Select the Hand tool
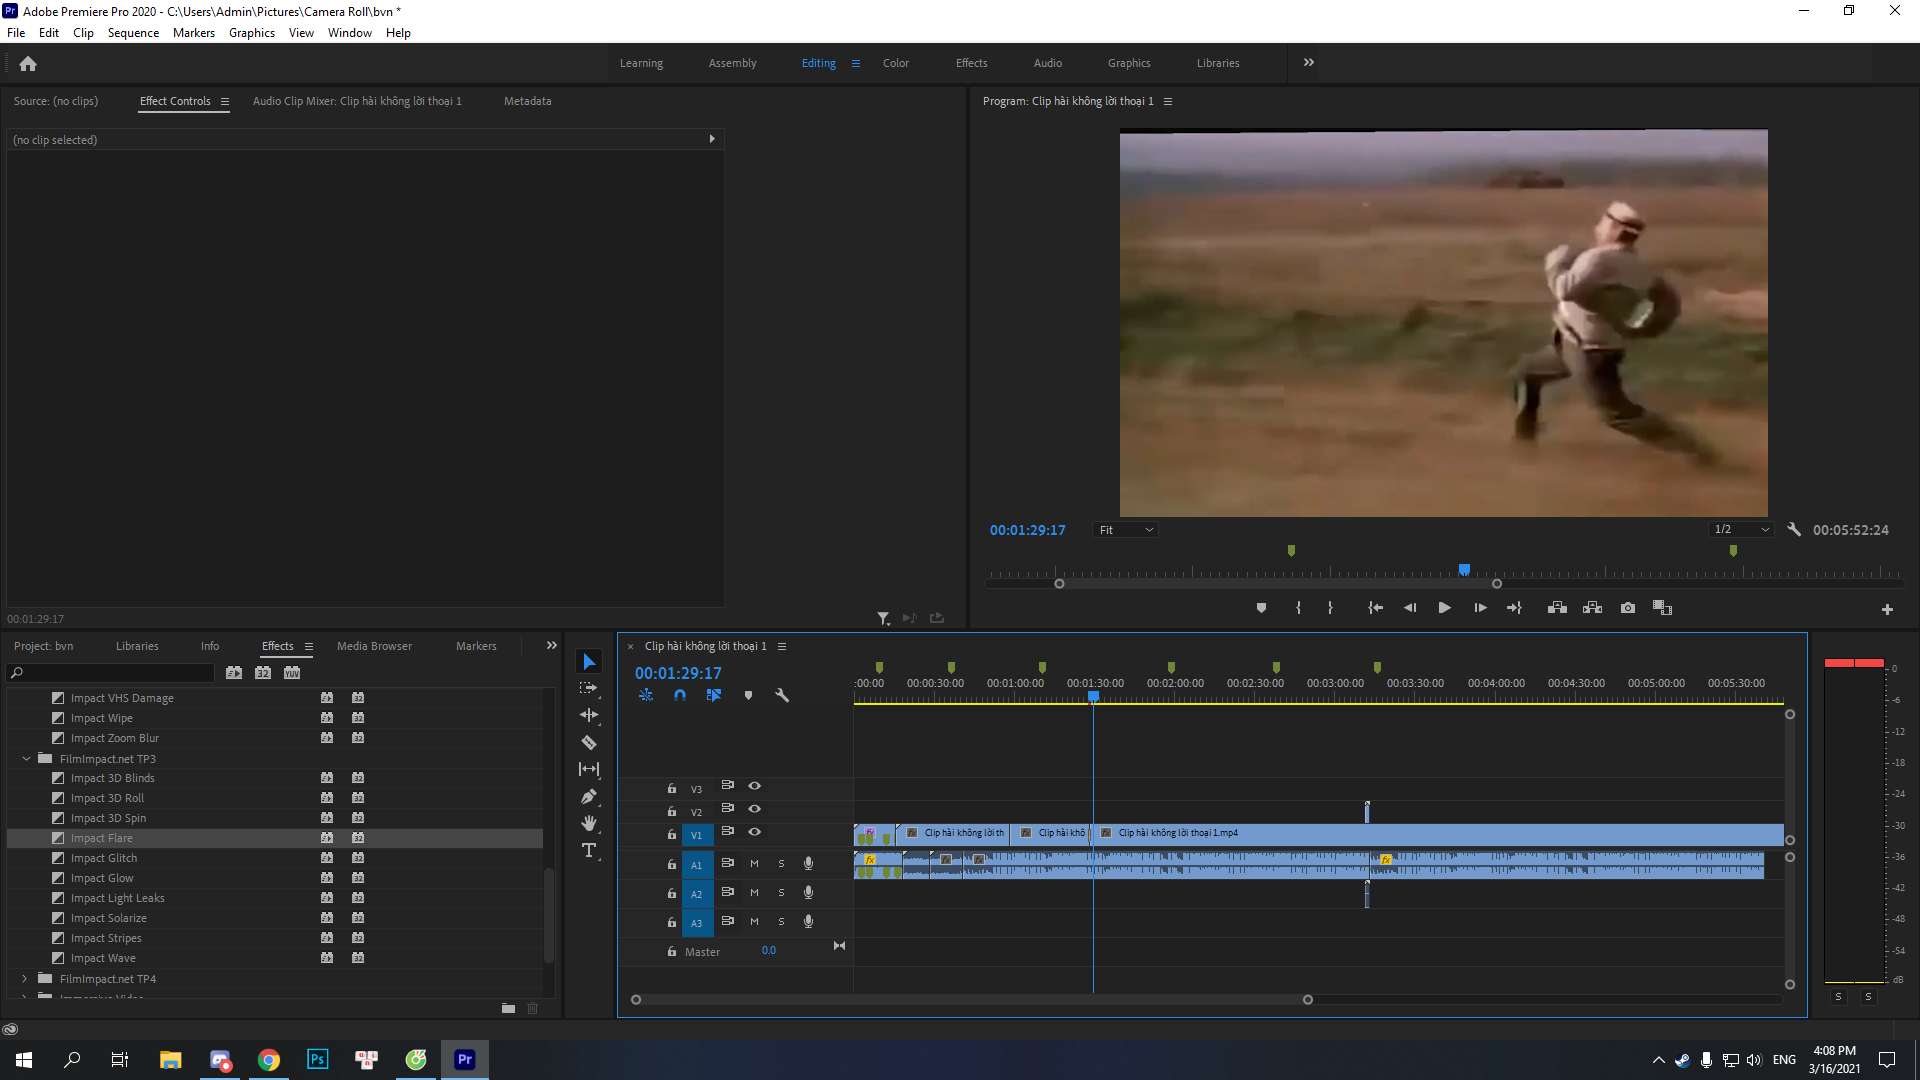Screen dimensions: 1920x1080 tap(589, 823)
